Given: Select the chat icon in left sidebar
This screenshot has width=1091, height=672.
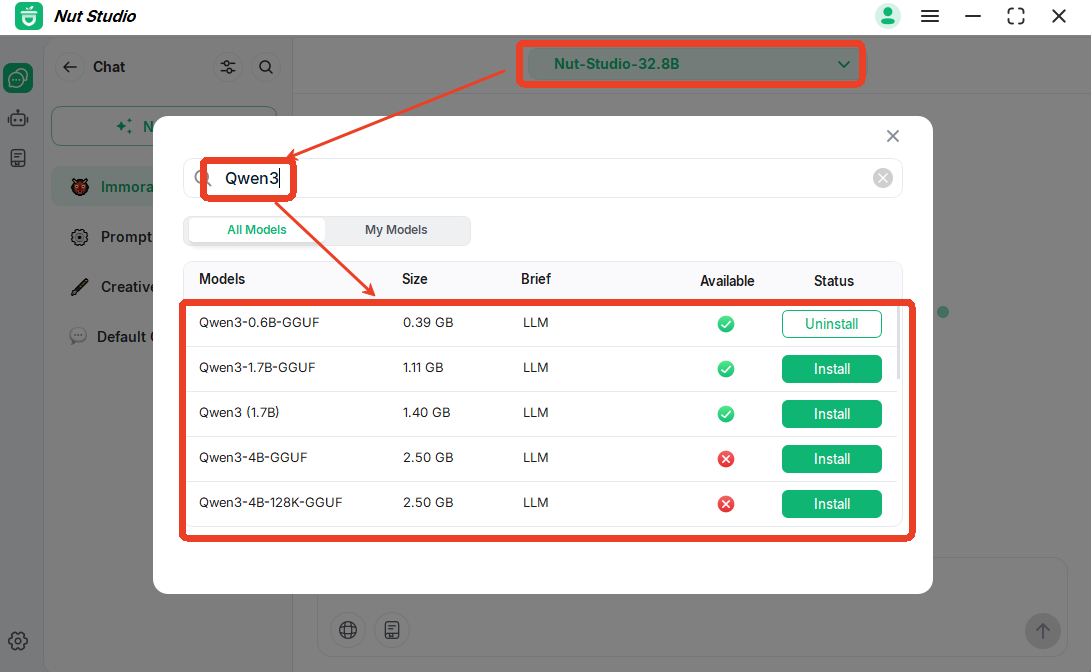Looking at the screenshot, I should coord(18,78).
